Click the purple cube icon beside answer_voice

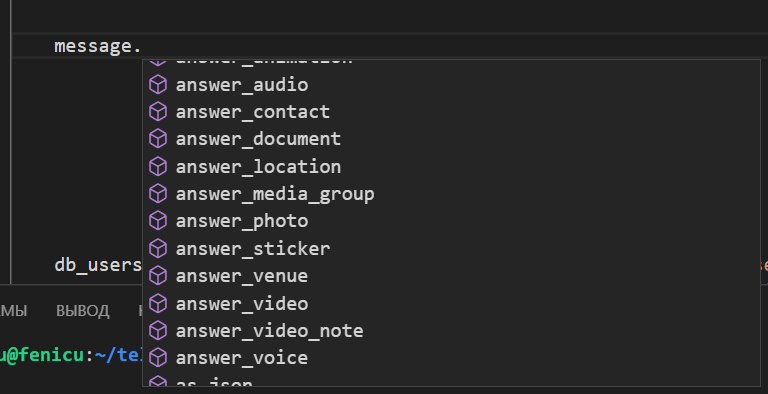158,358
